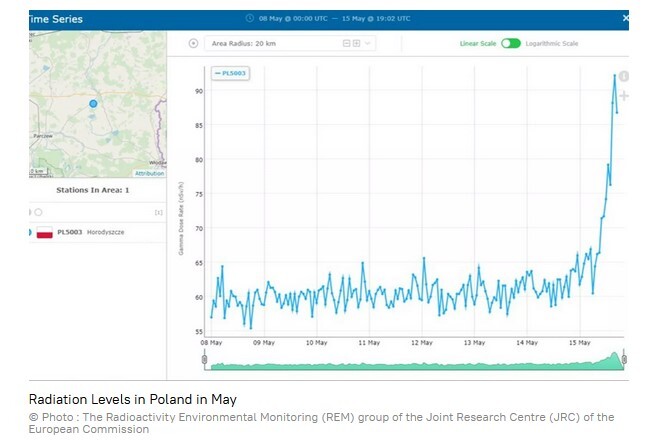650x445 pixels.
Task: Select the Linear Scale label
Action: 478,44
